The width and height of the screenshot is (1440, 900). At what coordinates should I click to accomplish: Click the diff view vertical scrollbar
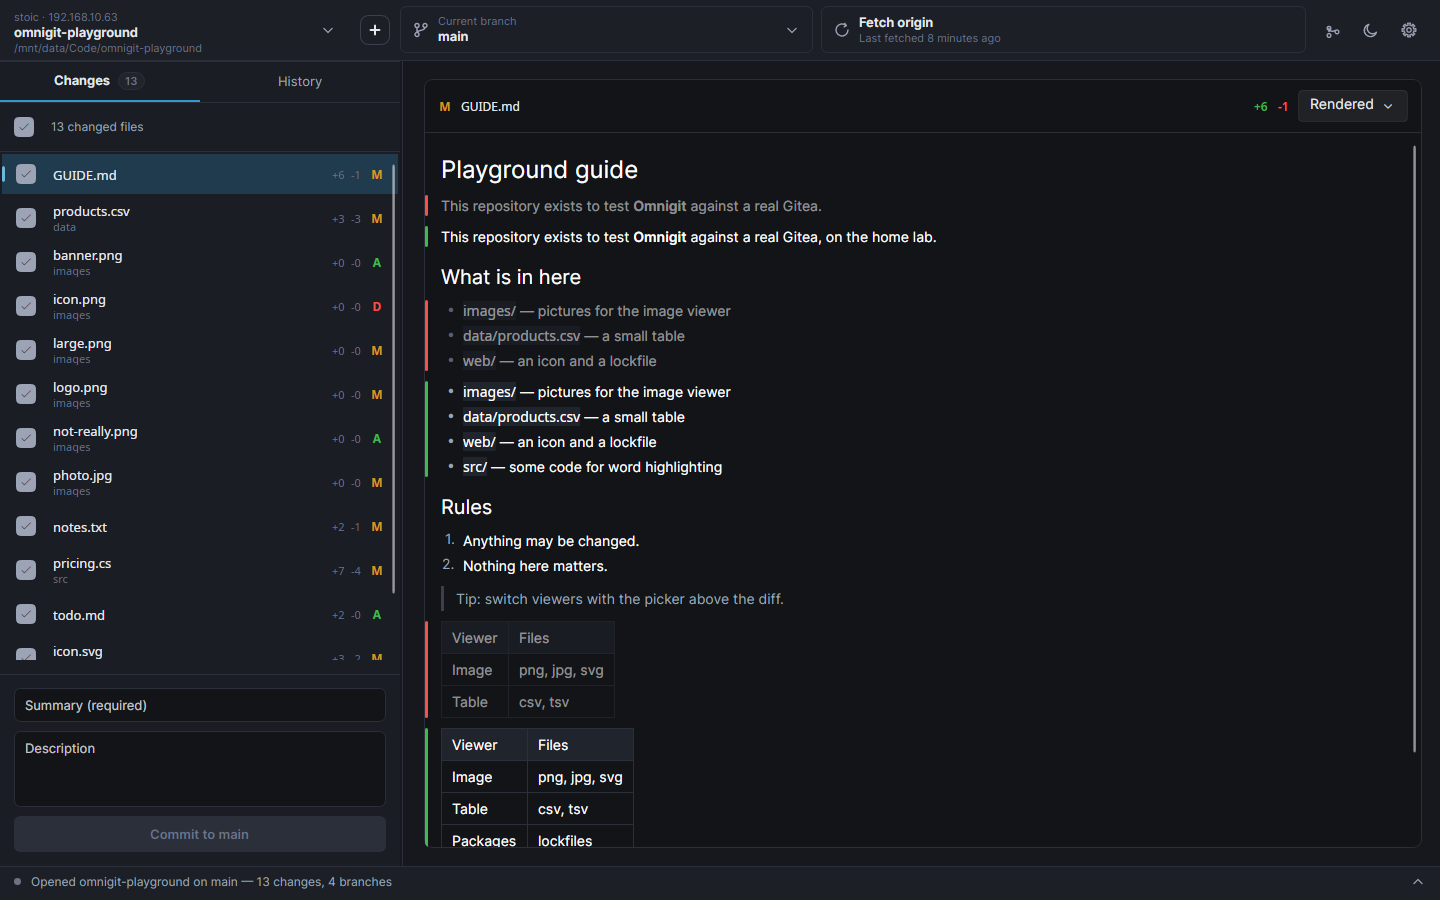point(1414,449)
